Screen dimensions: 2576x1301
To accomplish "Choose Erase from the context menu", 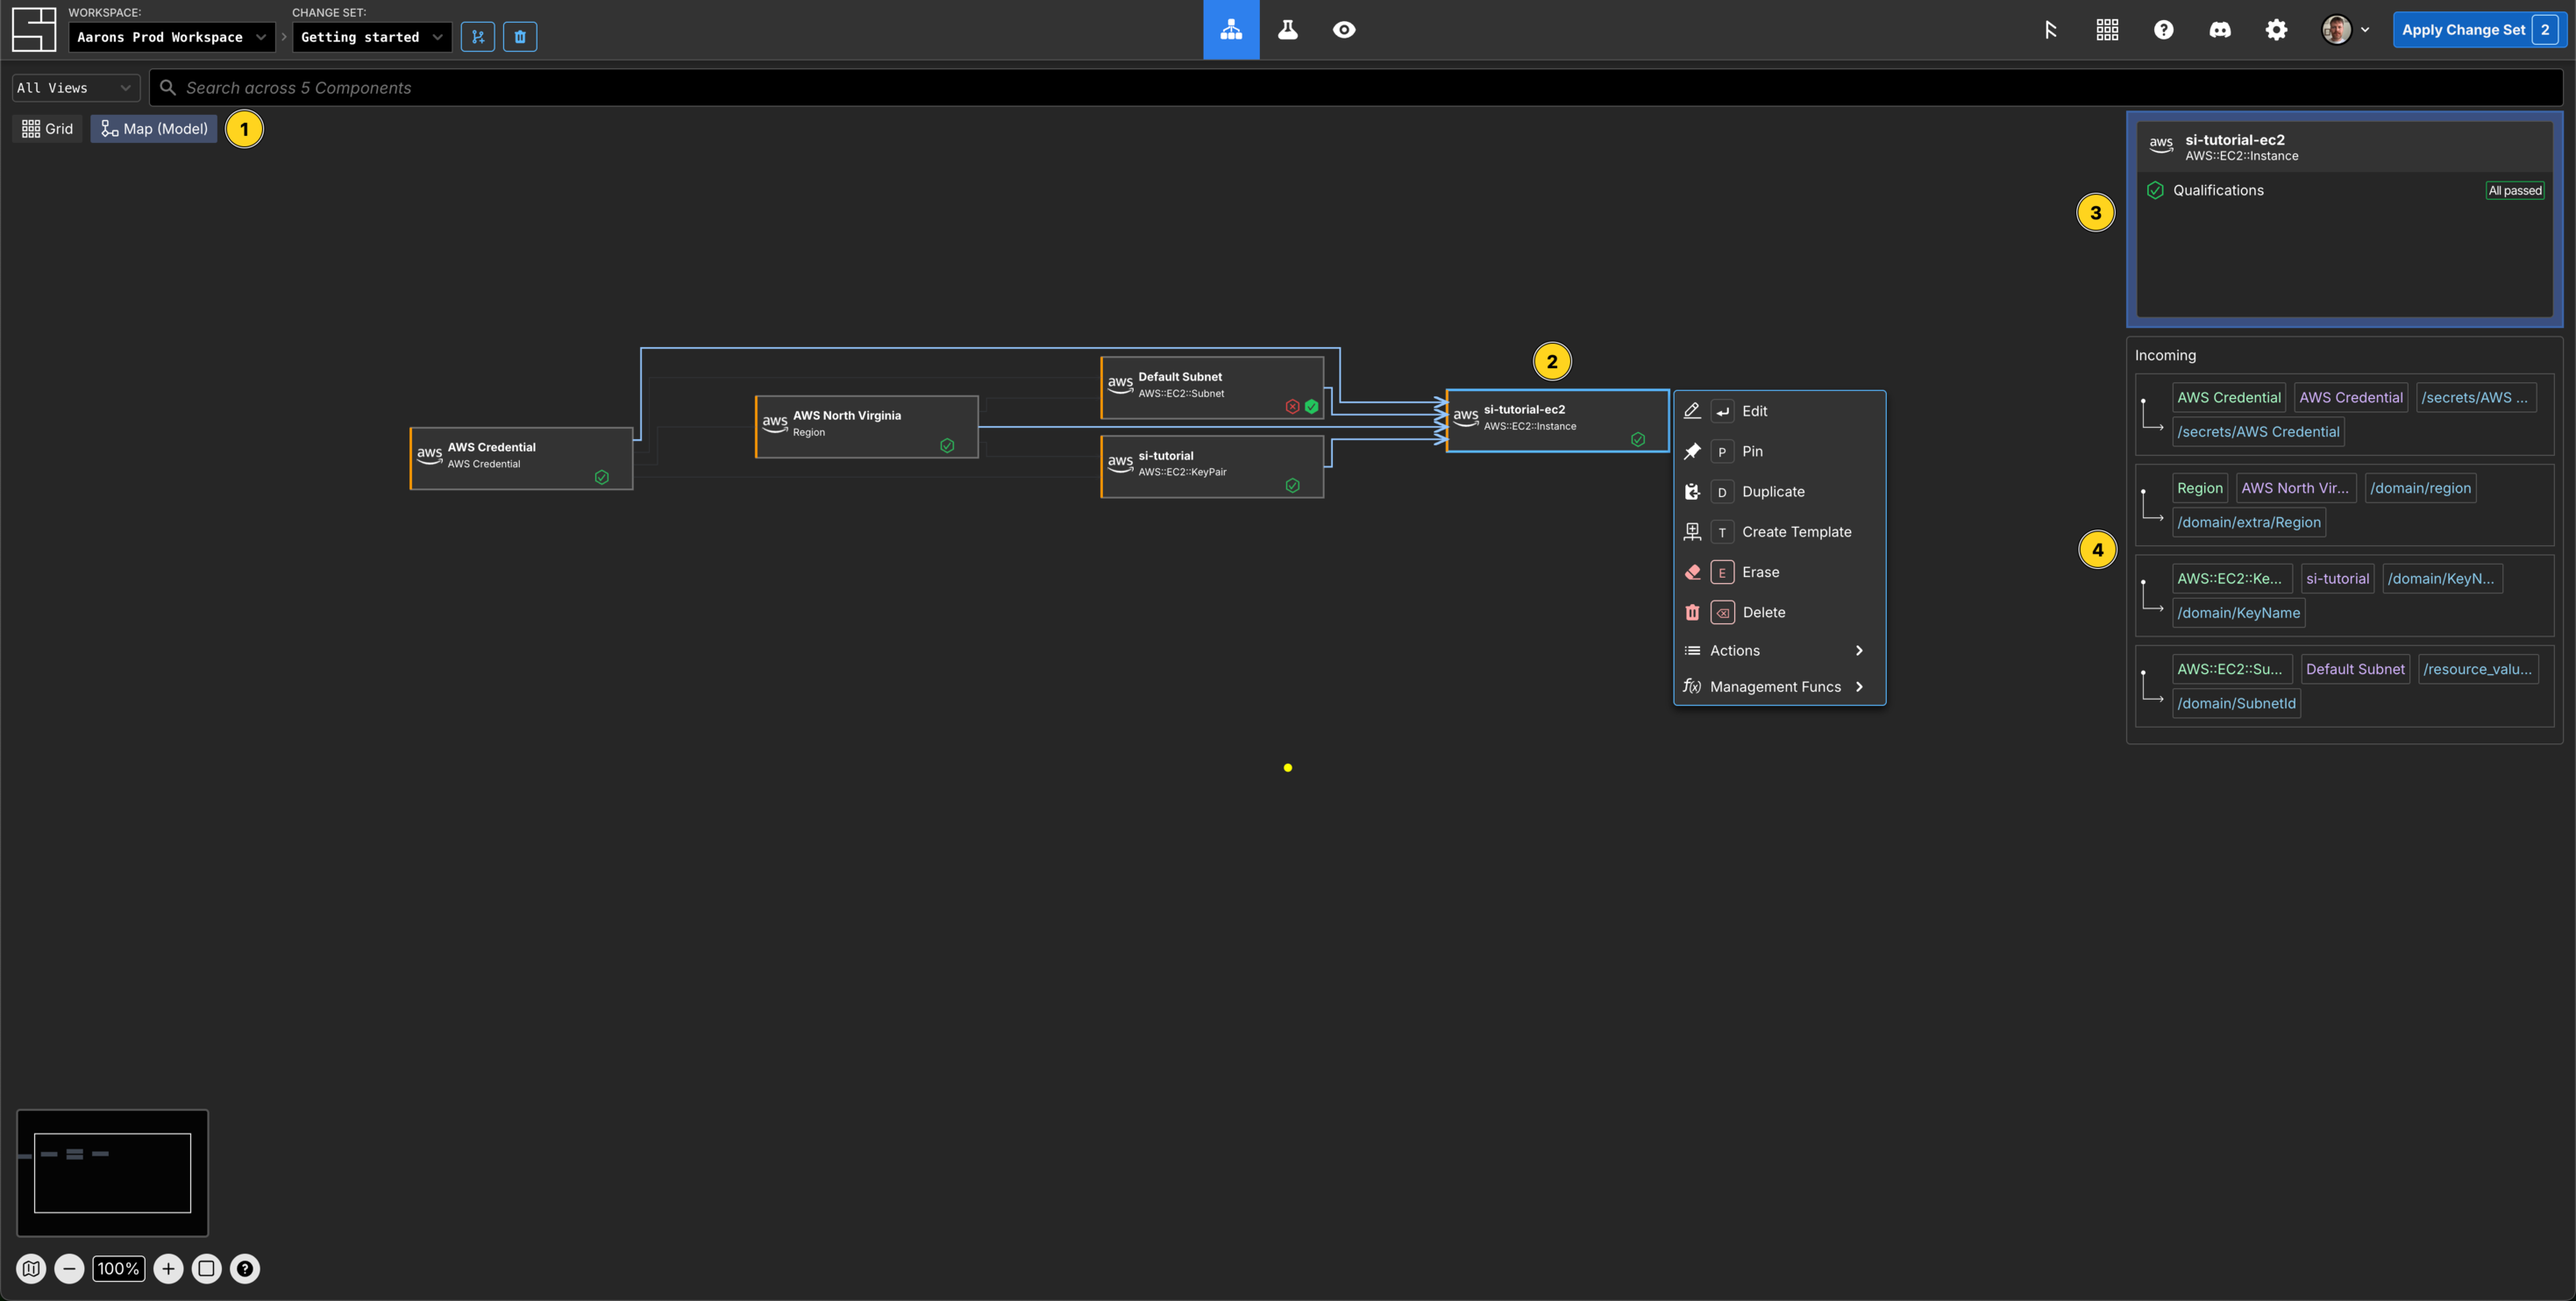I will pyautogui.click(x=1779, y=572).
